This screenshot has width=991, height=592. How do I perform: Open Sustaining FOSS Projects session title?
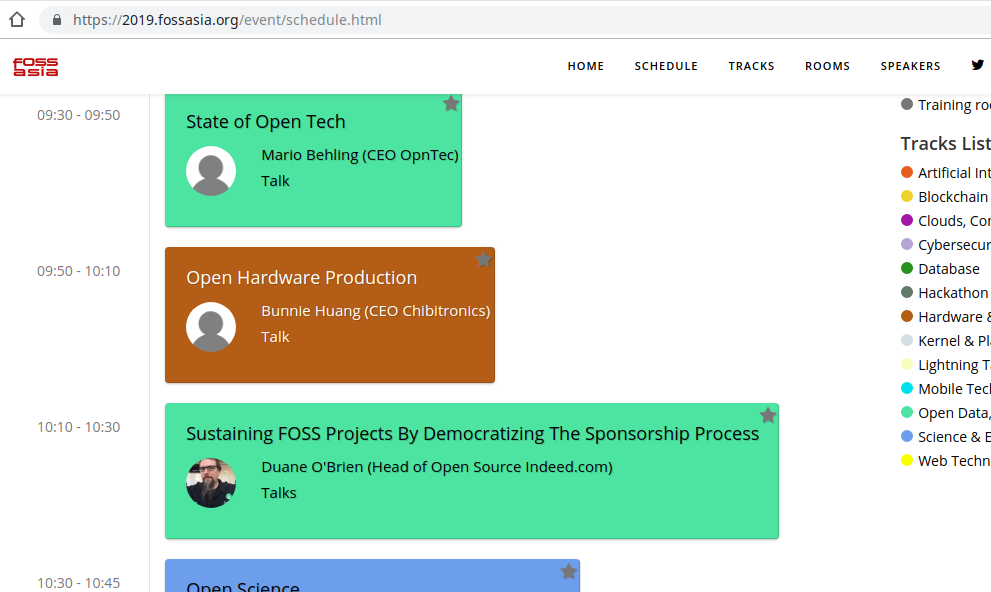click(x=472, y=433)
